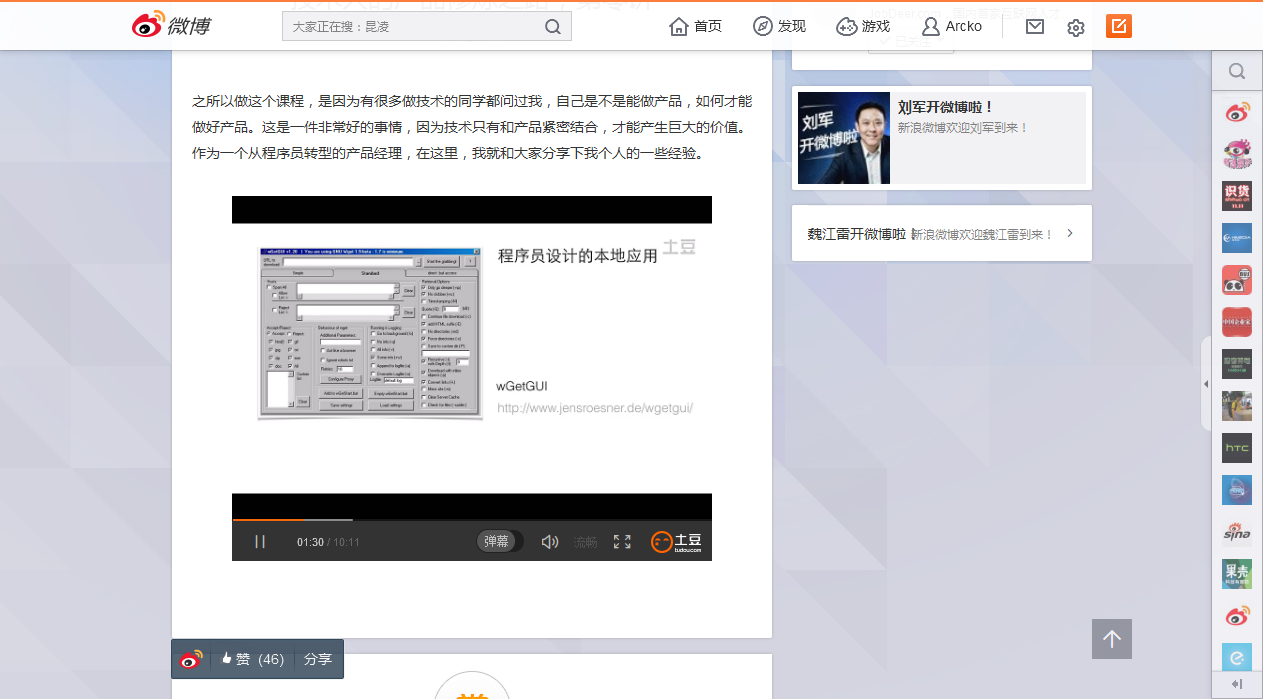This screenshot has width=1263, height=699.
Task: Click 新浪微博欢迎刘军到来 text
Action: 962,128
